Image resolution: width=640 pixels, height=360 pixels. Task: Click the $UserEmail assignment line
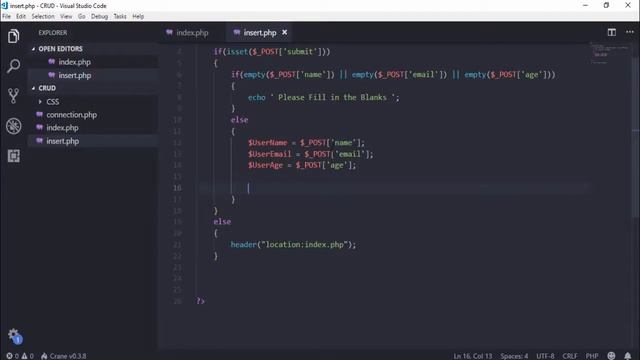[310, 154]
